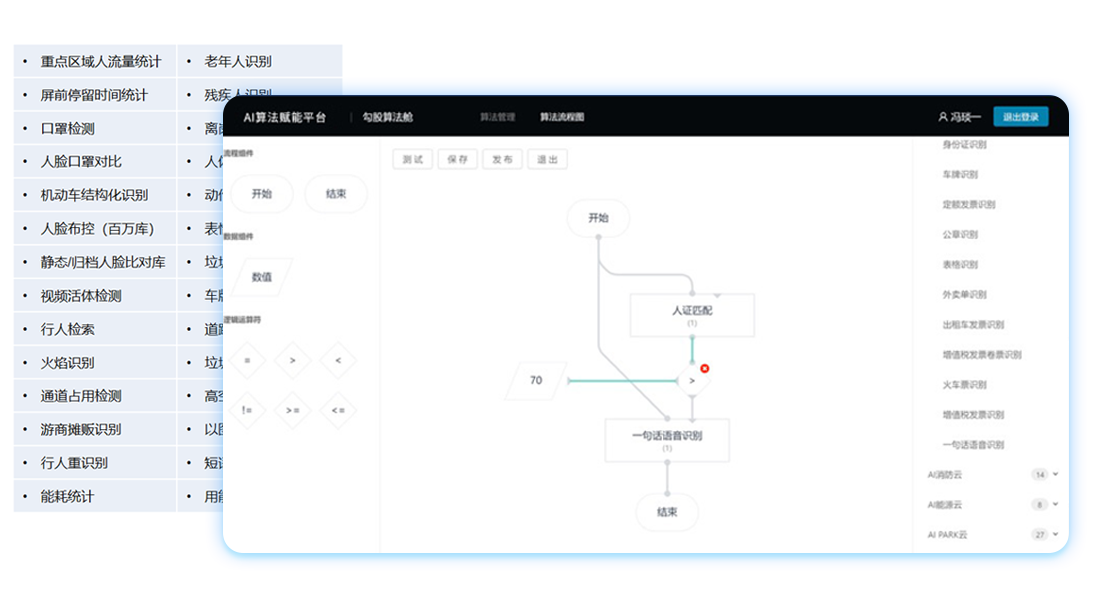This screenshot has width=1104, height=599.
Task: Pick the 数值 parallelogram data component
Action: [x=262, y=277]
